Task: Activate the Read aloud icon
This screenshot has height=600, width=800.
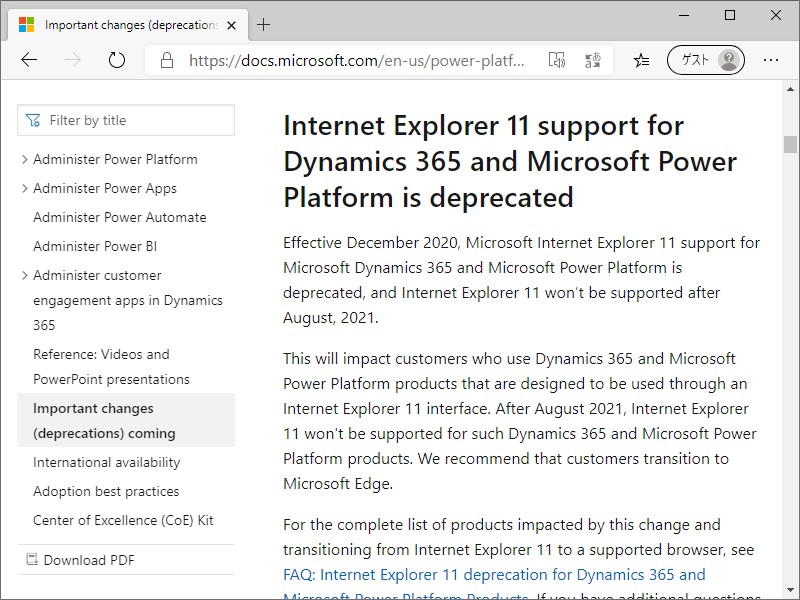Action: coord(557,60)
